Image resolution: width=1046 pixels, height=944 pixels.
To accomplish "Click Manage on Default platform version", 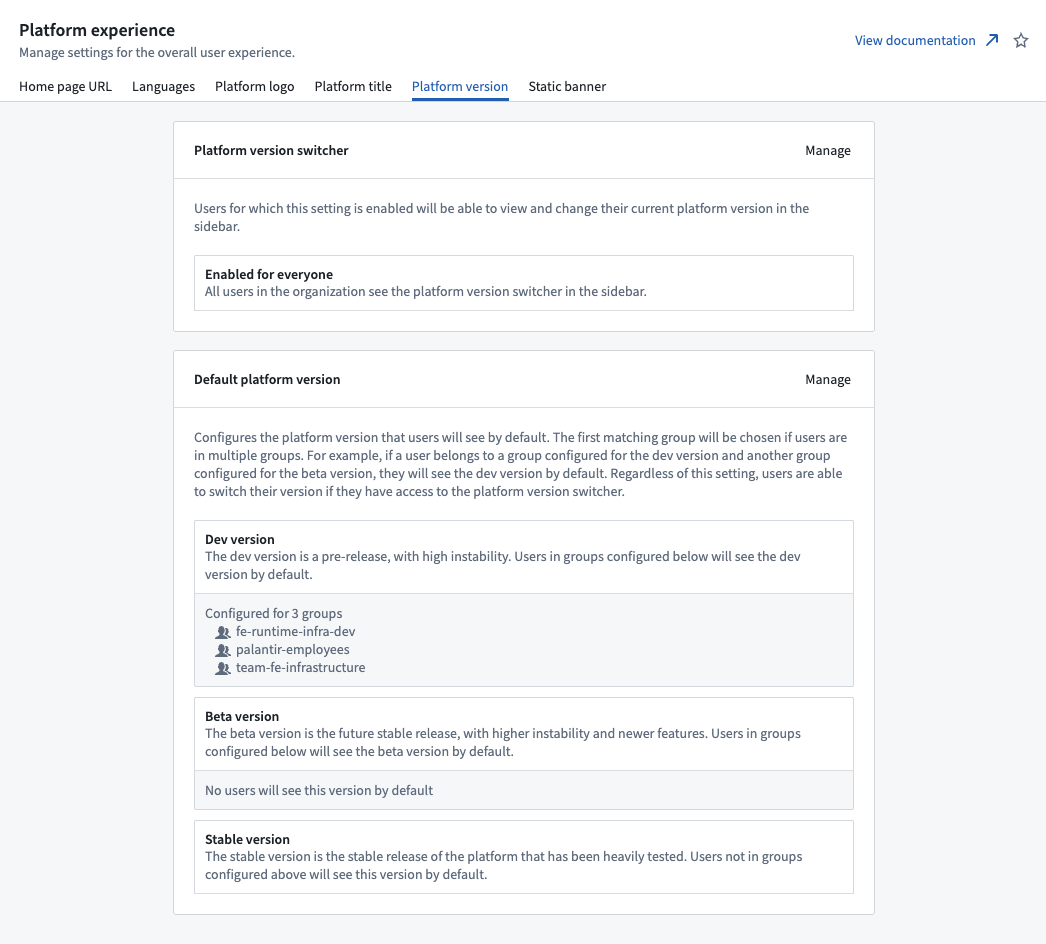I will coord(828,379).
